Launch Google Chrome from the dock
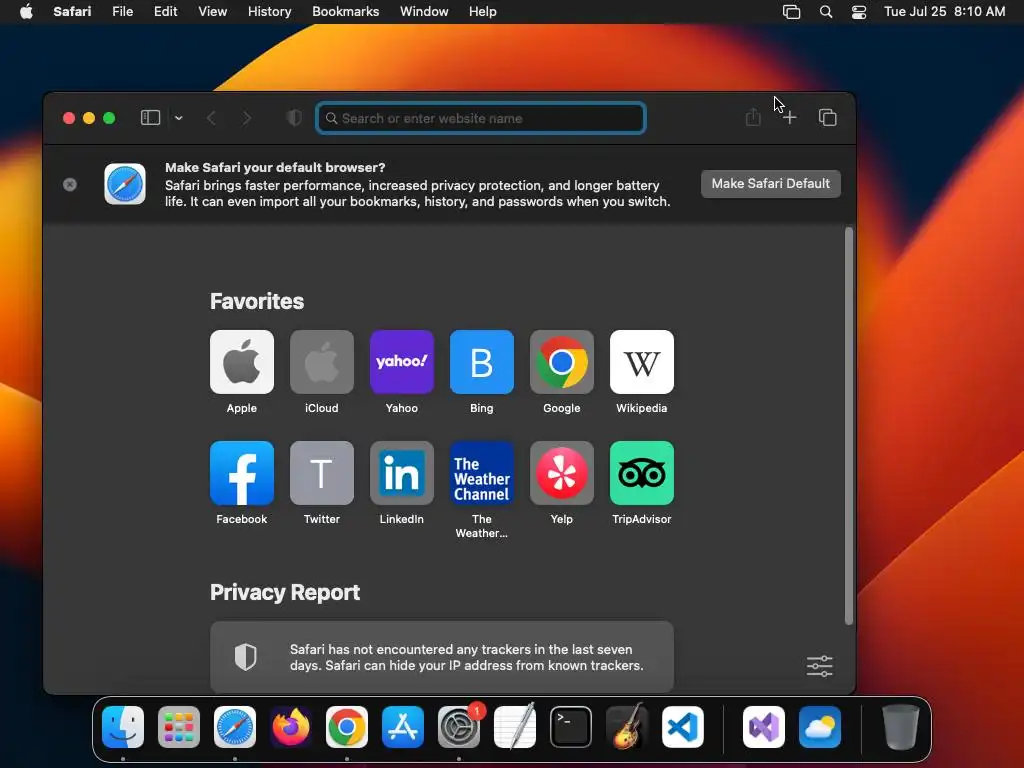The width and height of the screenshot is (1024, 768). (347, 727)
